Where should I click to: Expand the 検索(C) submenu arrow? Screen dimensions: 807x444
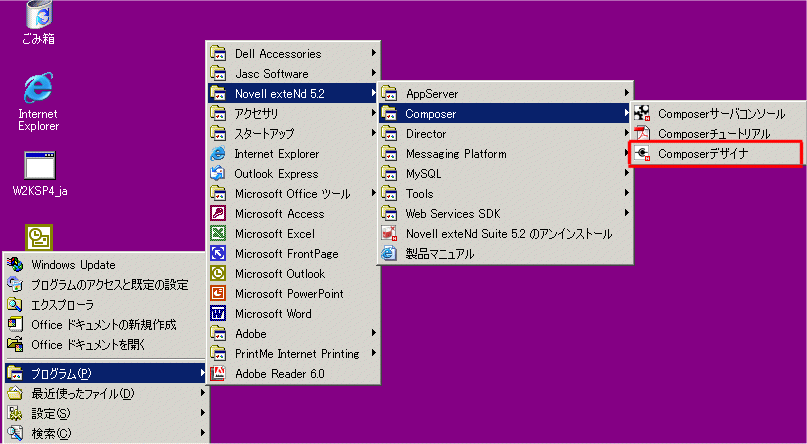(x=203, y=433)
